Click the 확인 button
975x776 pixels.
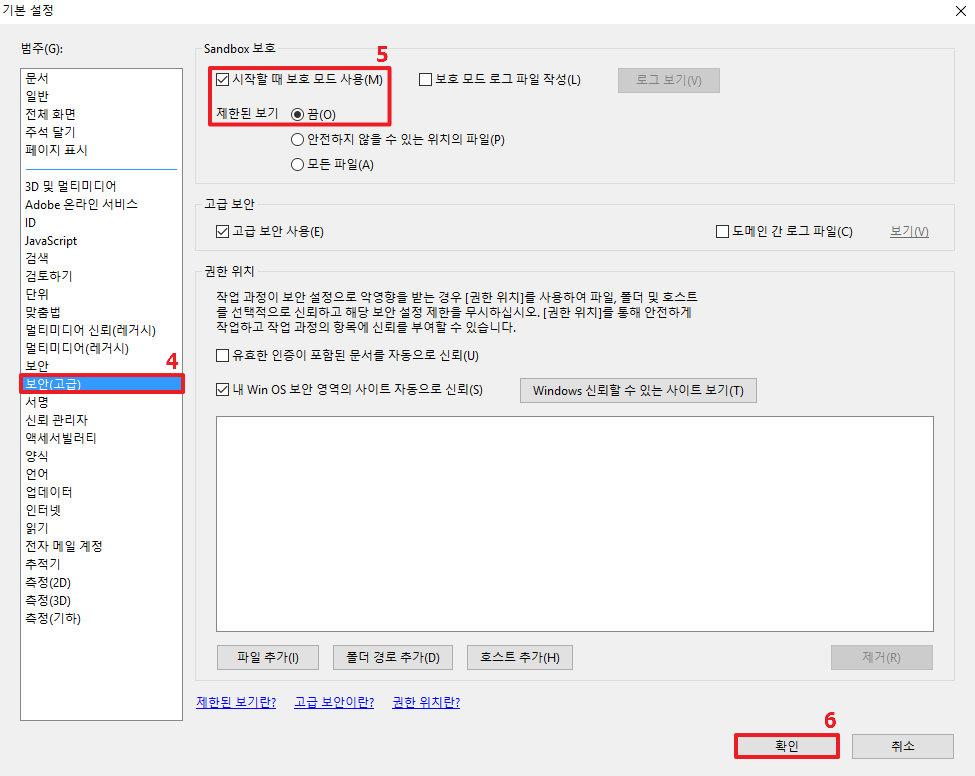[786, 746]
